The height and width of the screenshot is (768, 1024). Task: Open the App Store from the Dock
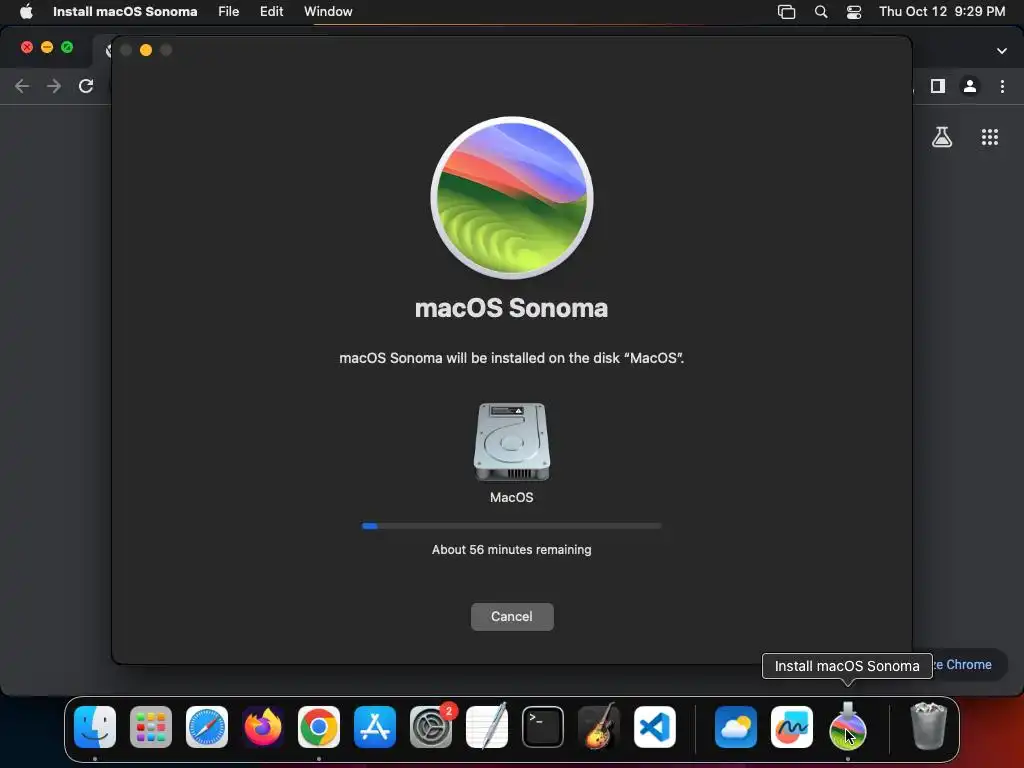(x=375, y=727)
